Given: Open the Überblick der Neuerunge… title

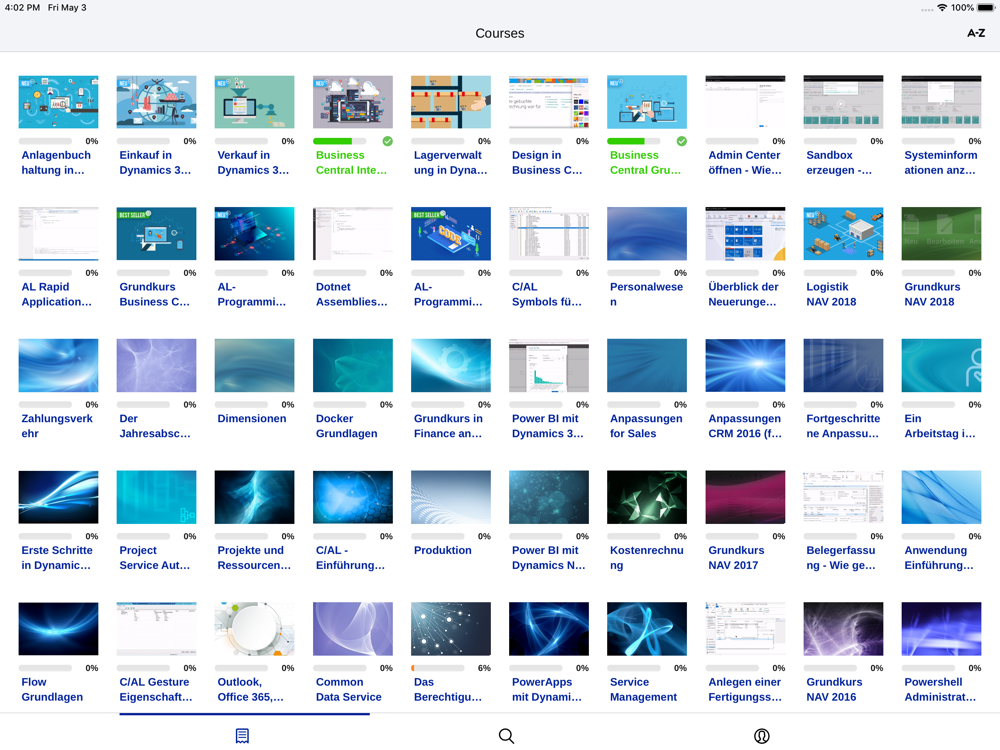Looking at the screenshot, I should point(743,294).
